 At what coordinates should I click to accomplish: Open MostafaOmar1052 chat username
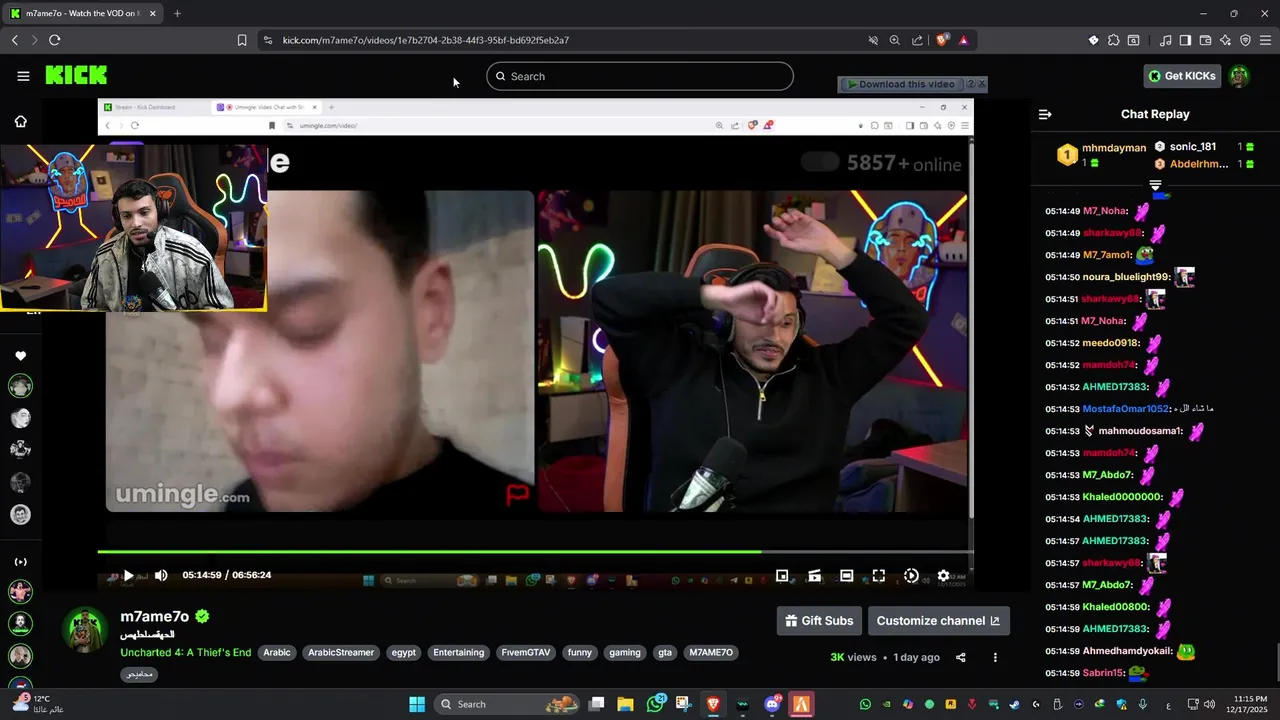point(1125,409)
